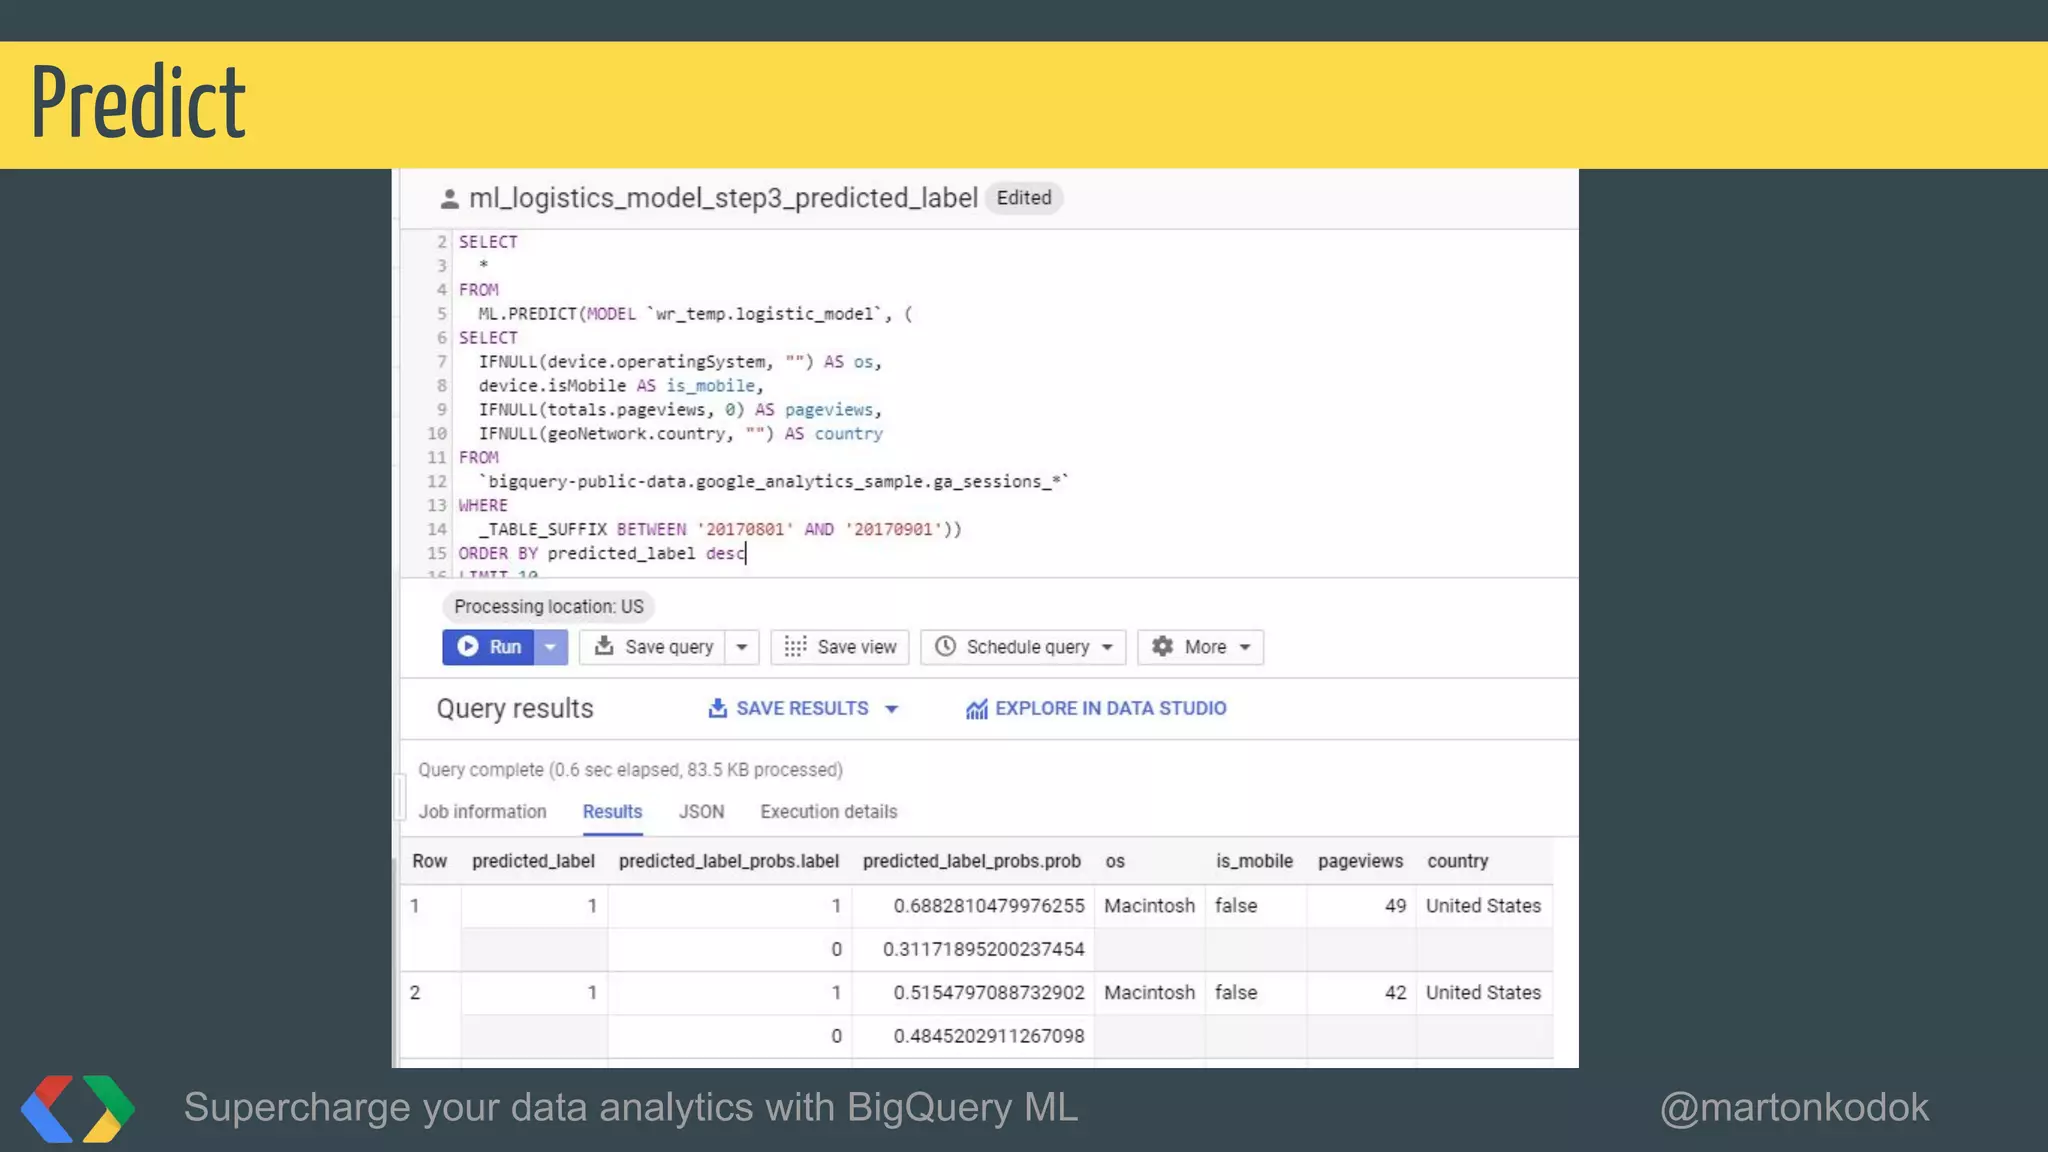Image resolution: width=2048 pixels, height=1152 pixels.
Task: Click the Run play icon
Action: [467, 647]
